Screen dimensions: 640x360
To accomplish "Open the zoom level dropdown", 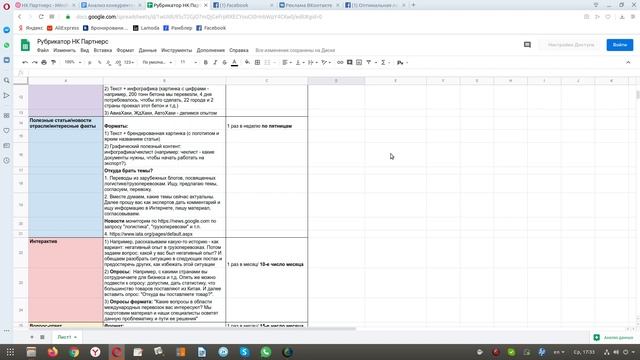I will point(73,62).
